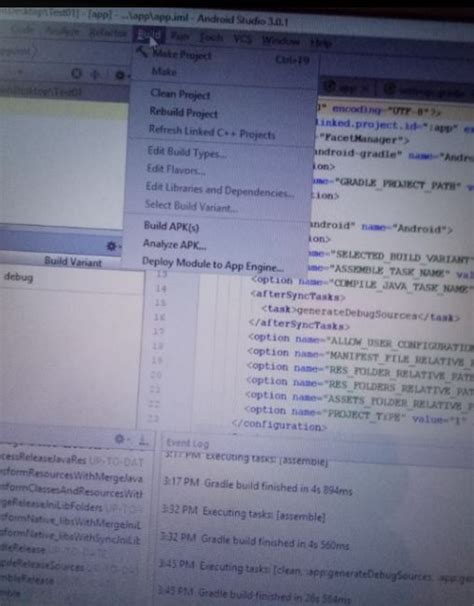Open the Build menu

click(x=149, y=35)
